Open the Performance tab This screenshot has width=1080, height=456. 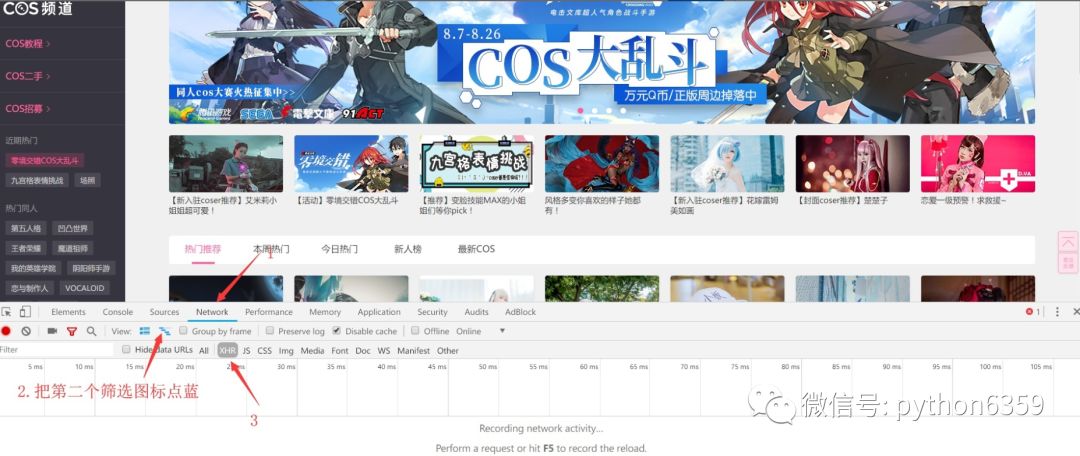pos(269,312)
